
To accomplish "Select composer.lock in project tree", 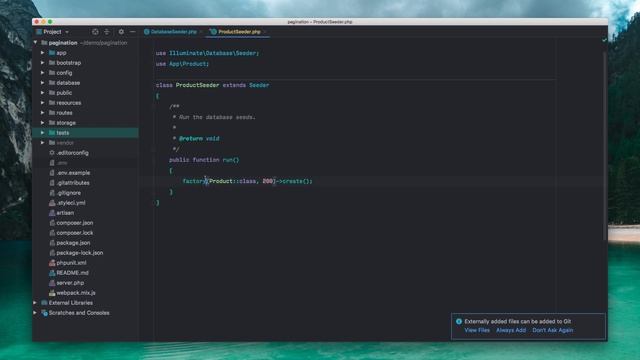I will coord(75,233).
